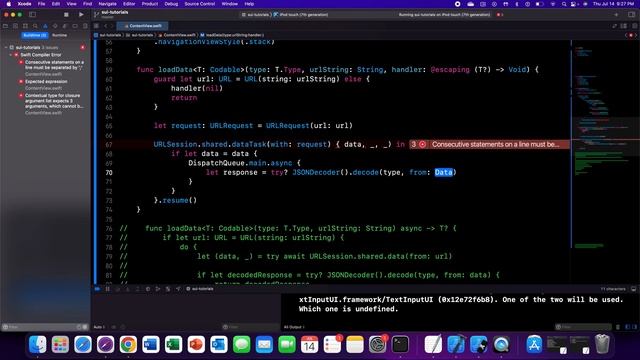Screen dimensions: 640x360
Task: Run the project with the Play button
Action: [x=81, y=15]
